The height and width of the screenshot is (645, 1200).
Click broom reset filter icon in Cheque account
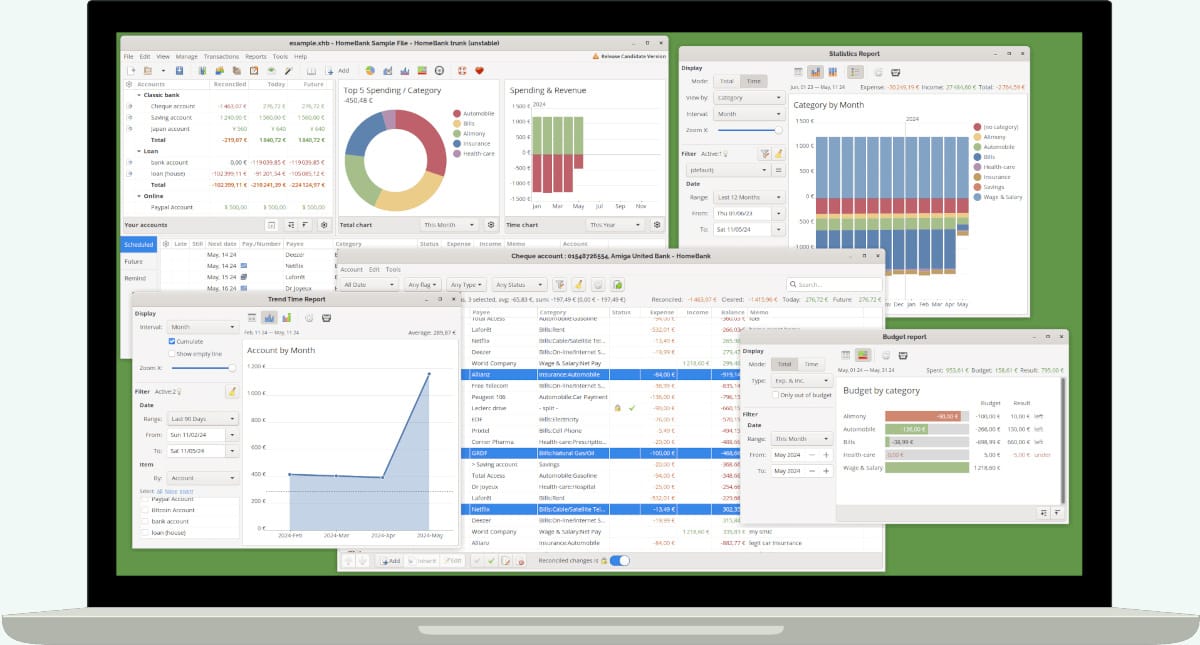pos(579,285)
